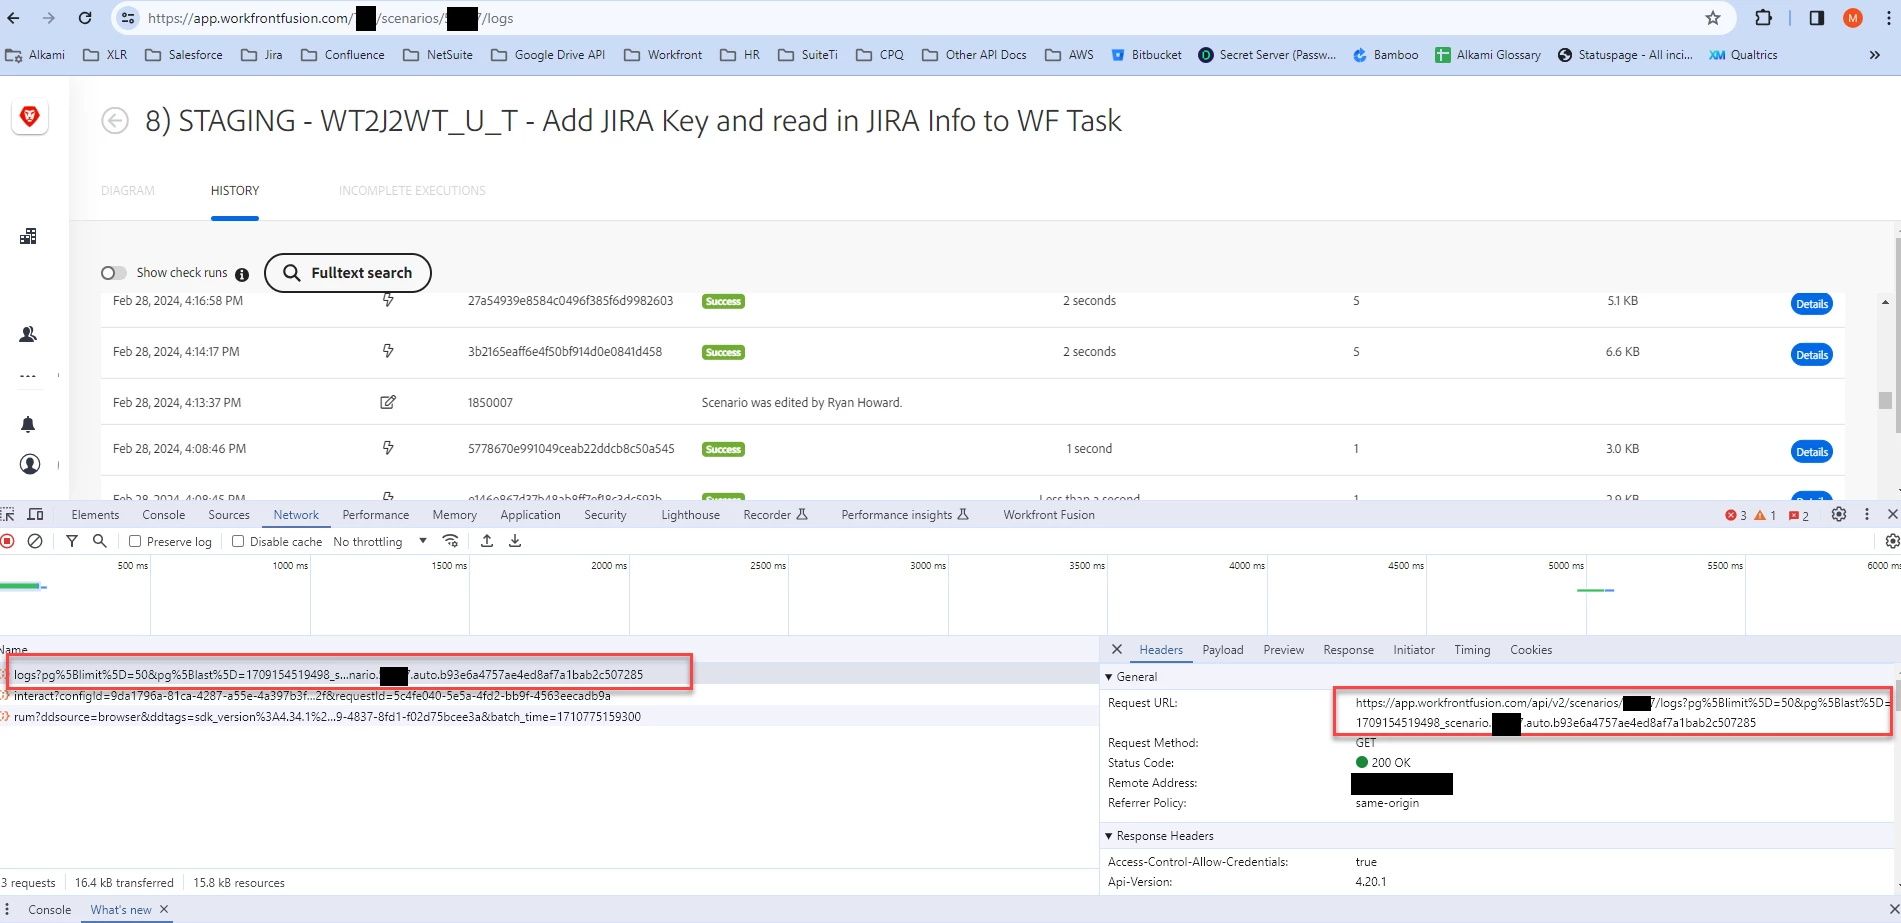Click the Export HAR download icon
This screenshot has width=1901, height=923.
515,541
